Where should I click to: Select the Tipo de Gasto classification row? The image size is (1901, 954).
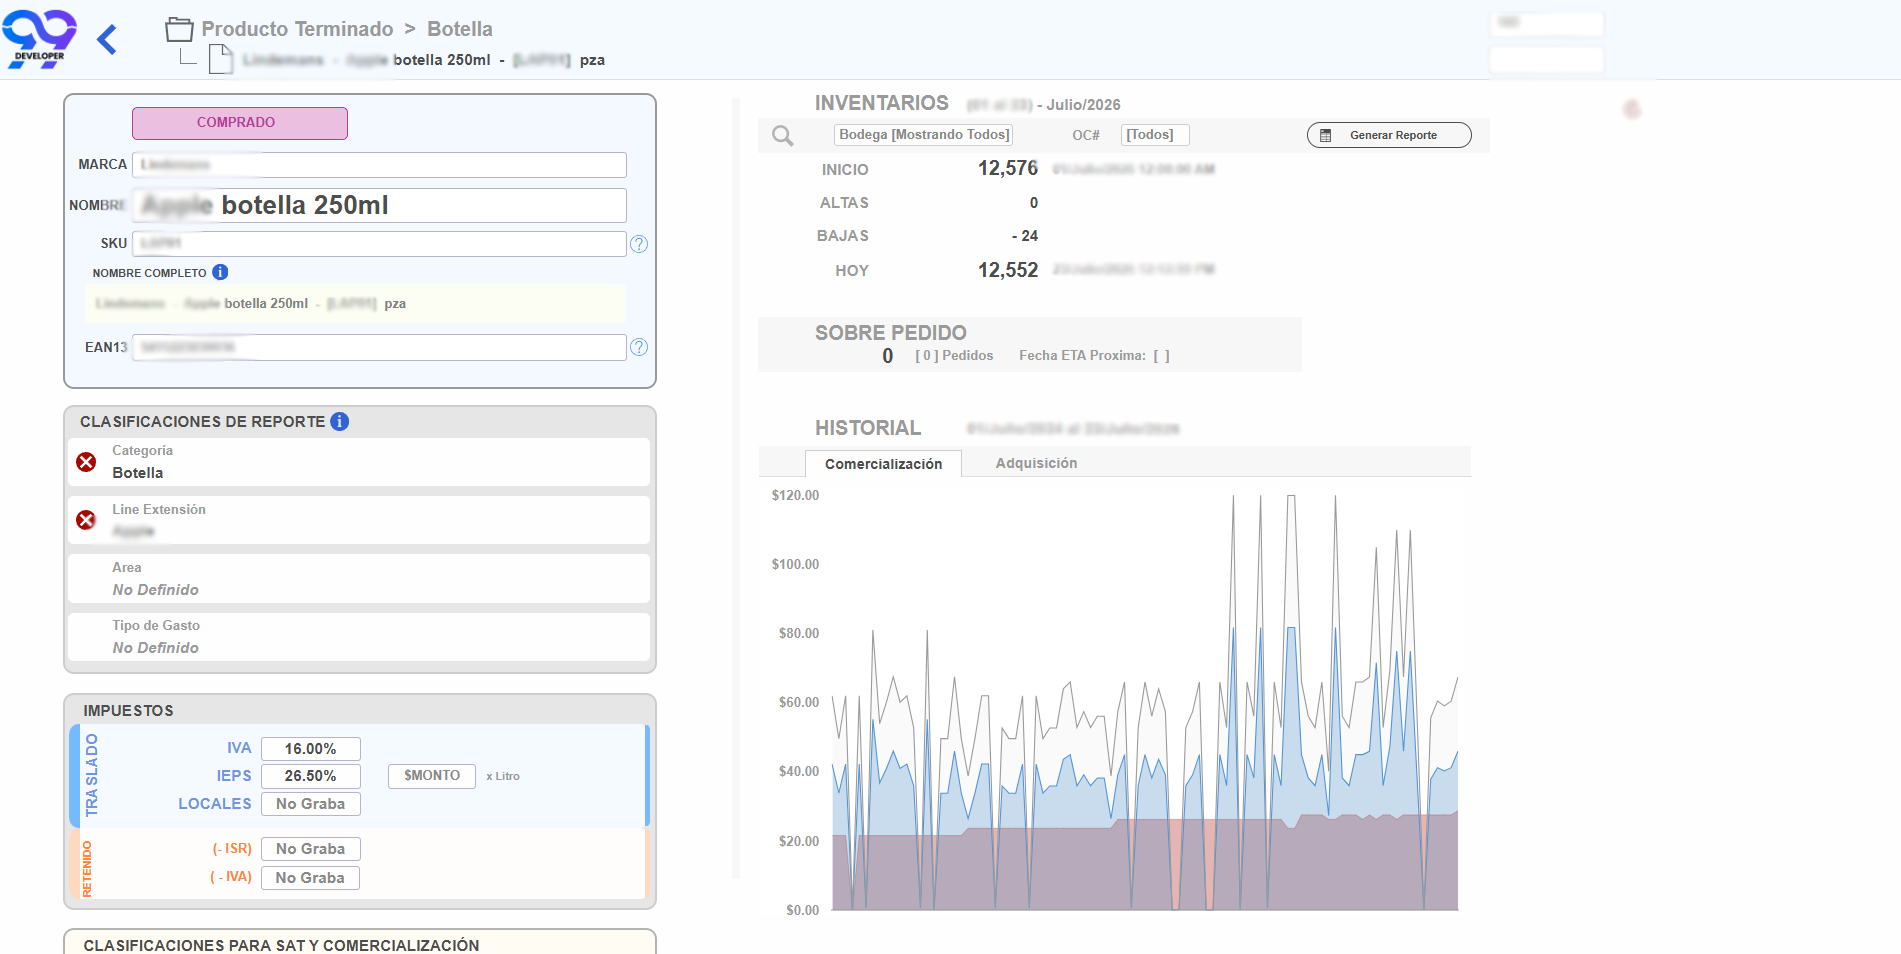tap(359, 637)
